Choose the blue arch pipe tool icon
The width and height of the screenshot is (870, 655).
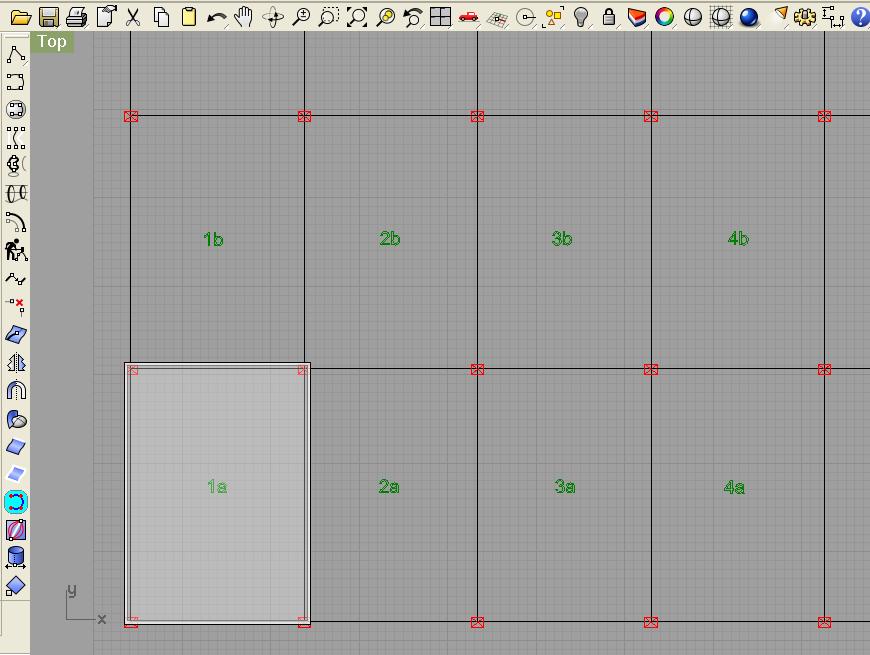tap(16, 390)
